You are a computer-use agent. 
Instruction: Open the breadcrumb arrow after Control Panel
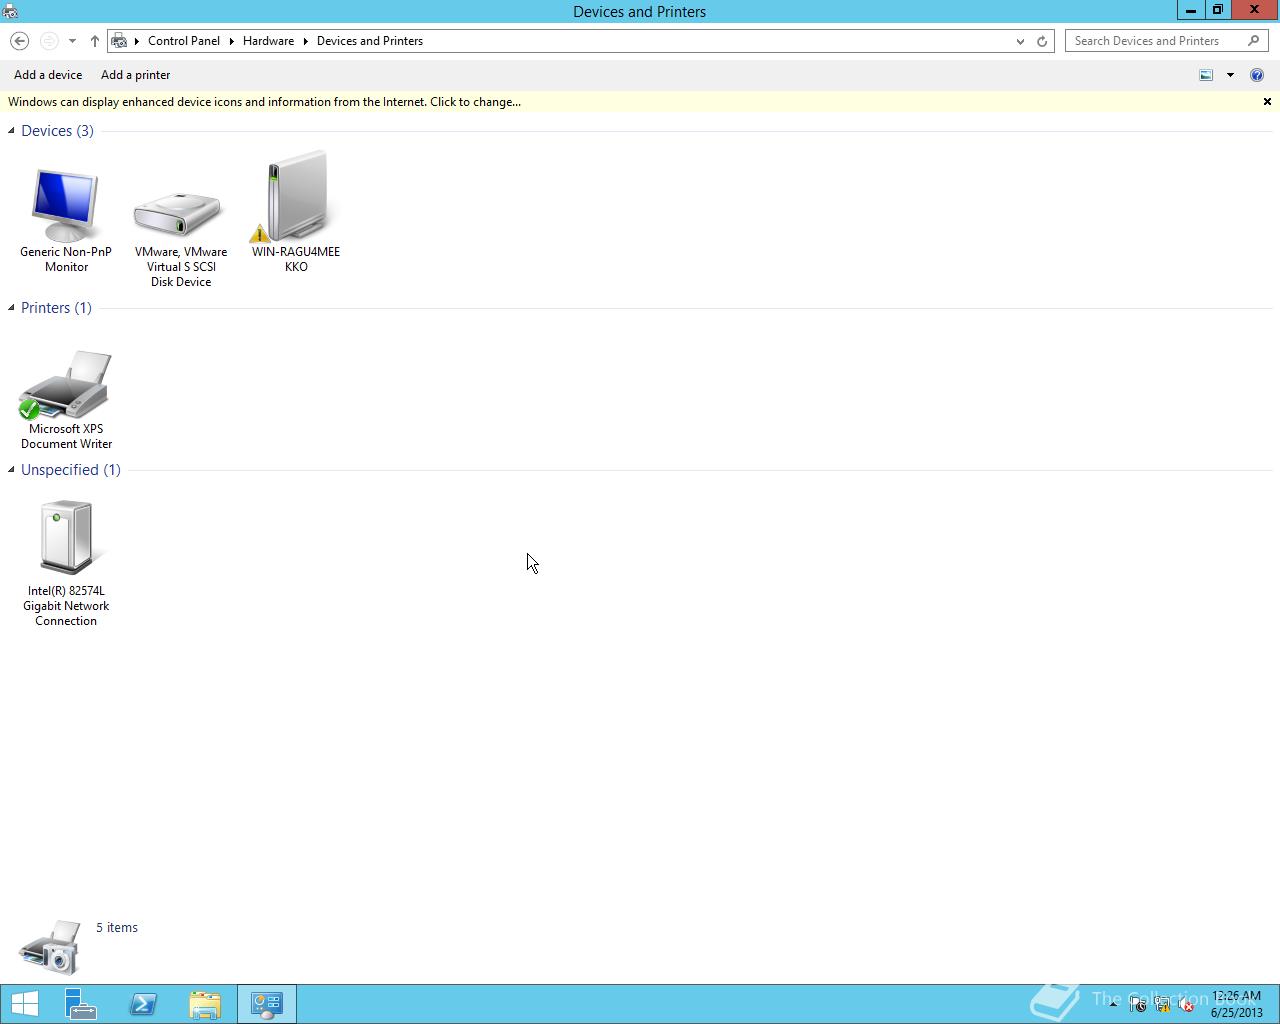[231, 41]
